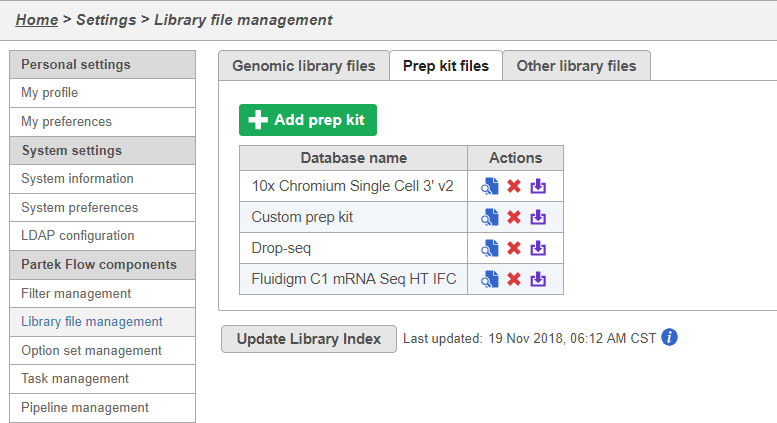The height and width of the screenshot is (423, 777).
Task: Download the Fluidigm C1 mRNA Seq kit
Action: [538, 279]
